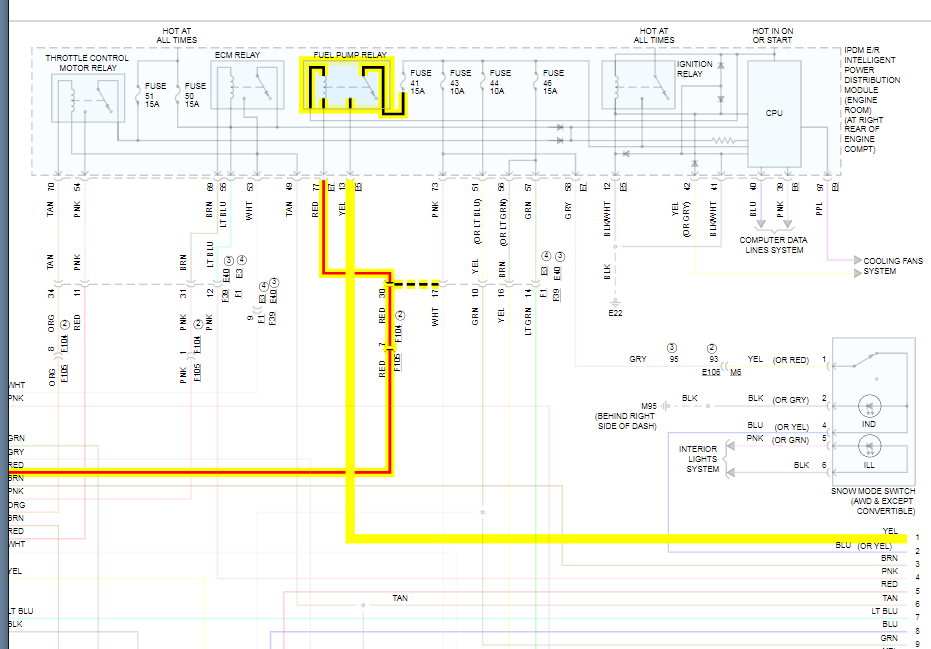Click Fuse 46 15A label

click(x=553, y=82)
